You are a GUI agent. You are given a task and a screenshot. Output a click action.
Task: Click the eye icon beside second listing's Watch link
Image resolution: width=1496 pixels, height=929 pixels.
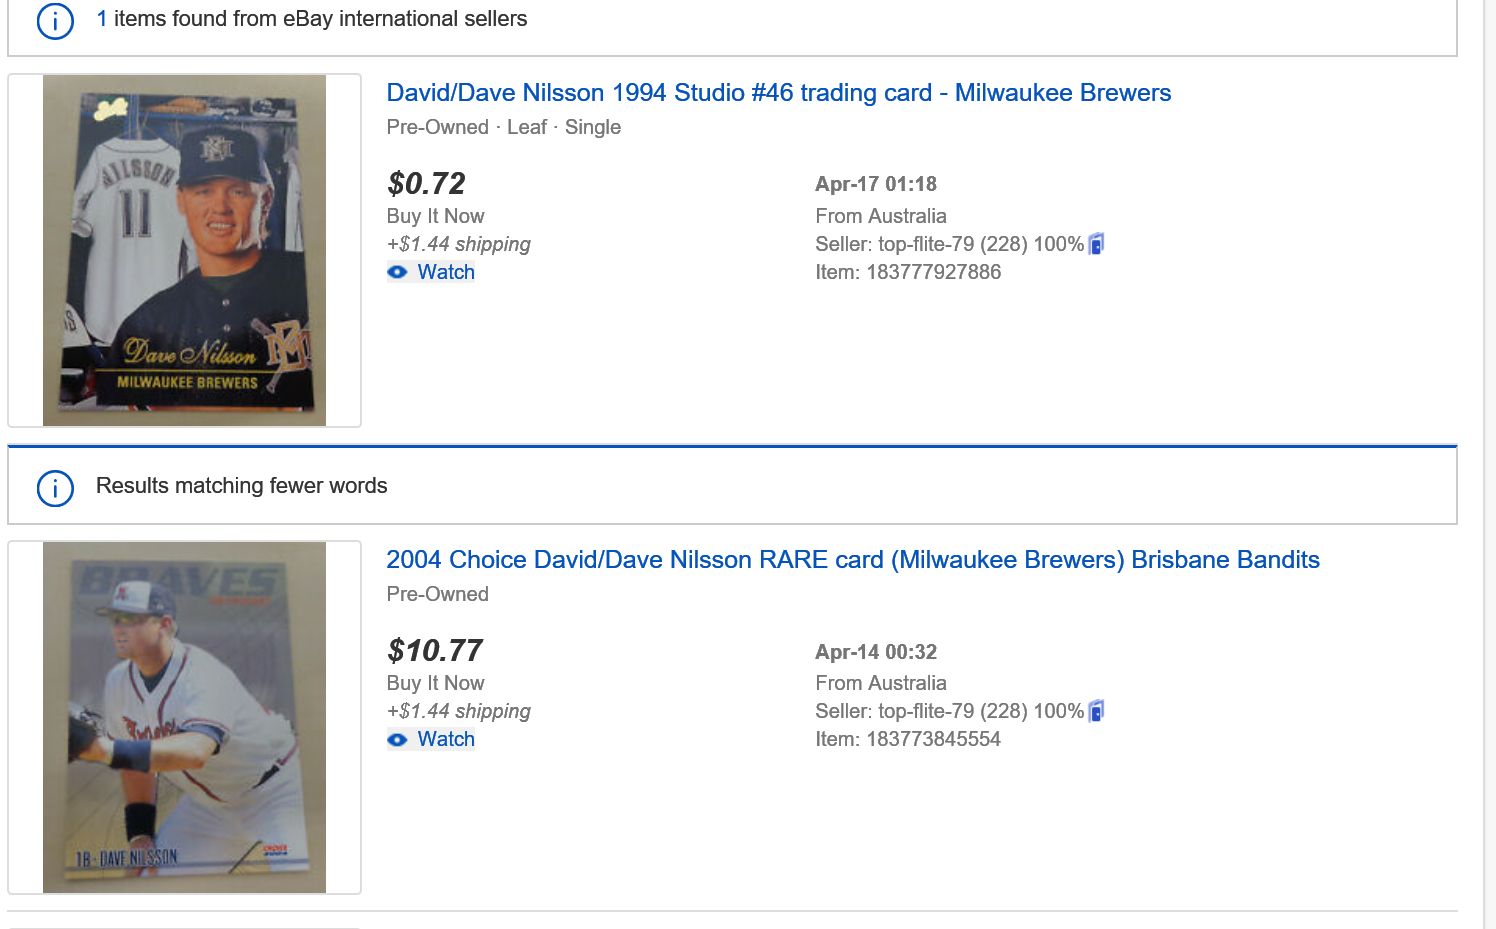click(x=398, y=739)
